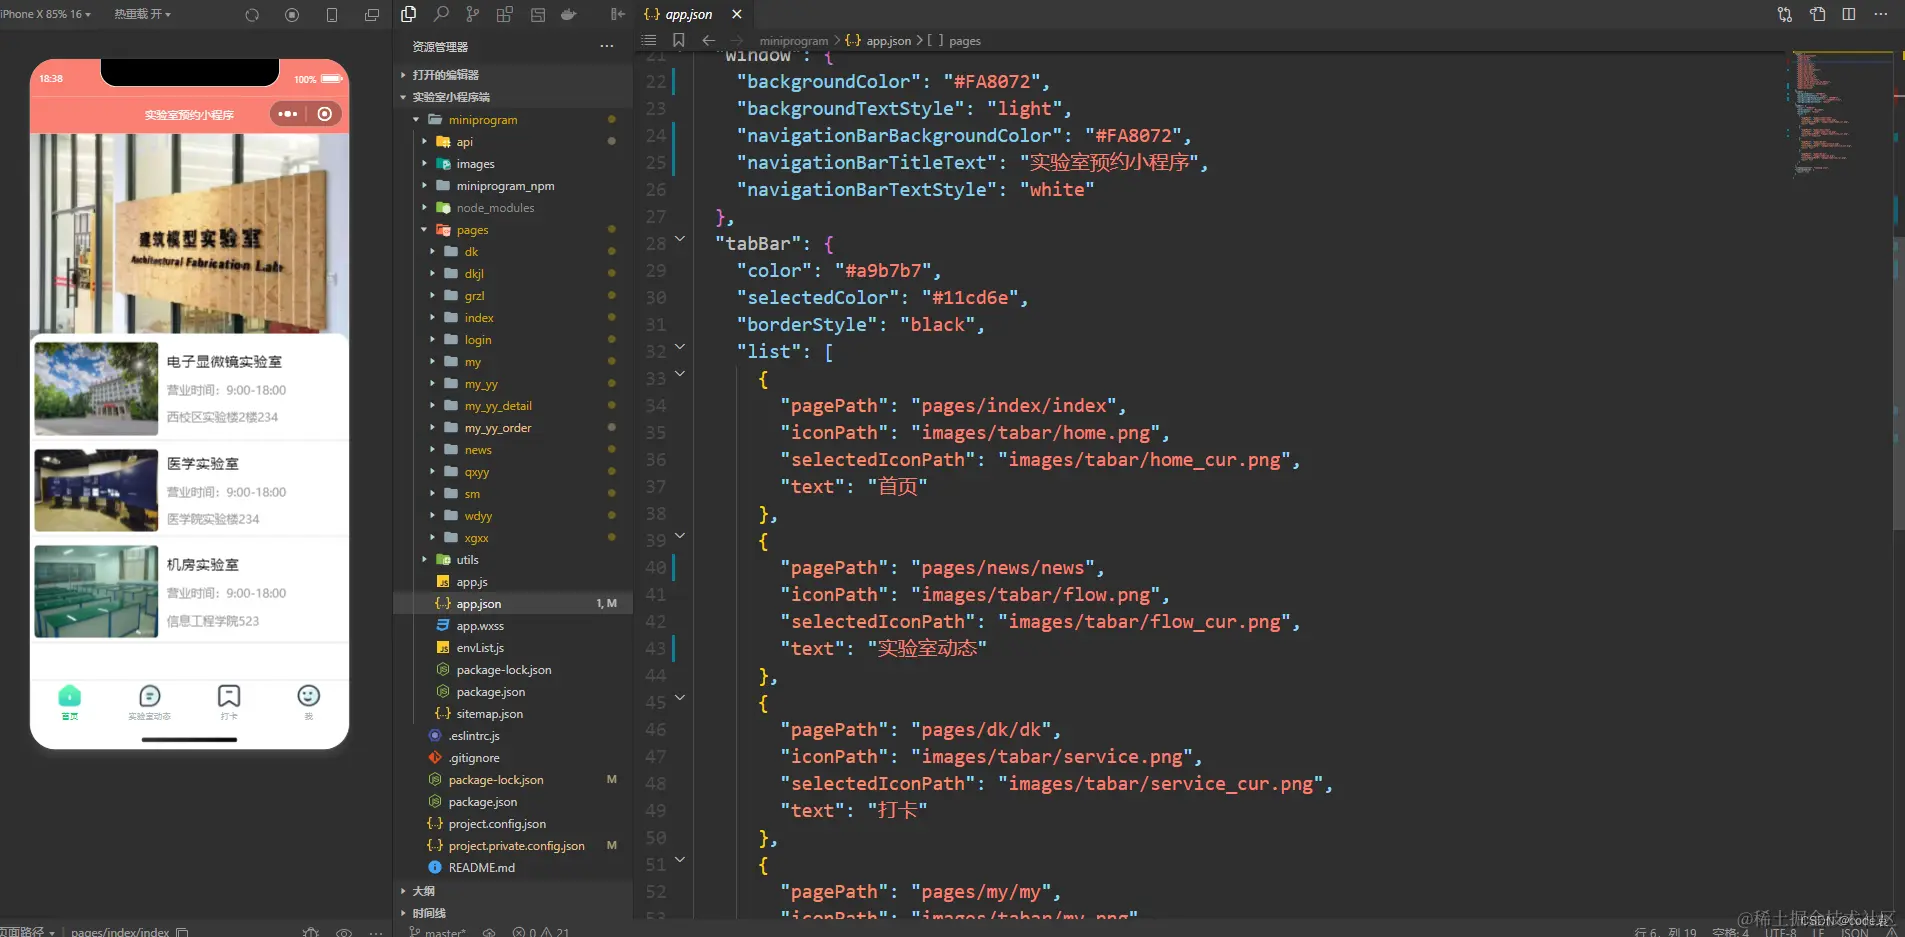1905x937 pixels.
Task: Open the 机房实验室 card in simulator
Action: click(x=190, y=592)
